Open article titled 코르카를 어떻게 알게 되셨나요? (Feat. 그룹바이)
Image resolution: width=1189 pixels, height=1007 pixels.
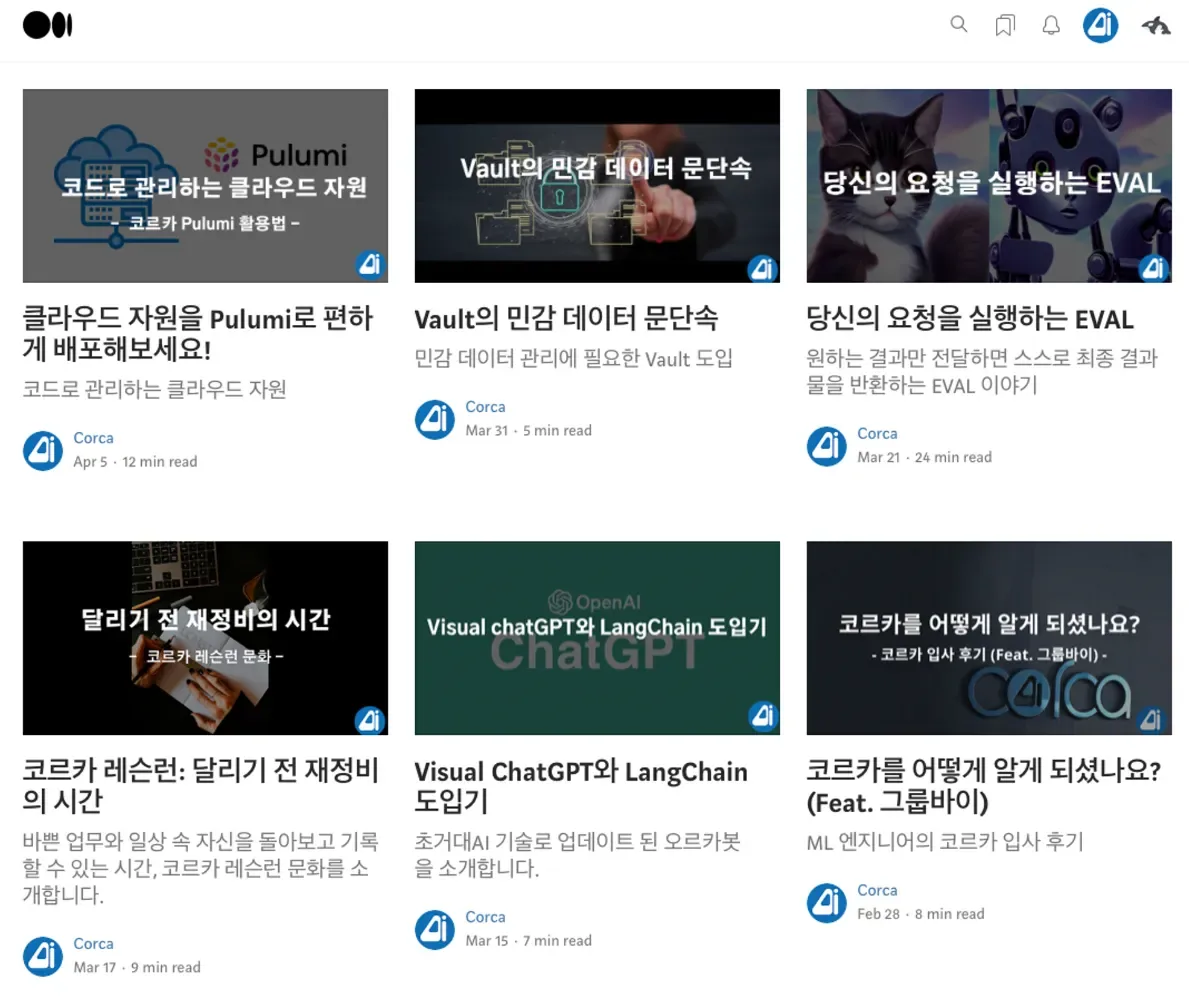(984, 786)
